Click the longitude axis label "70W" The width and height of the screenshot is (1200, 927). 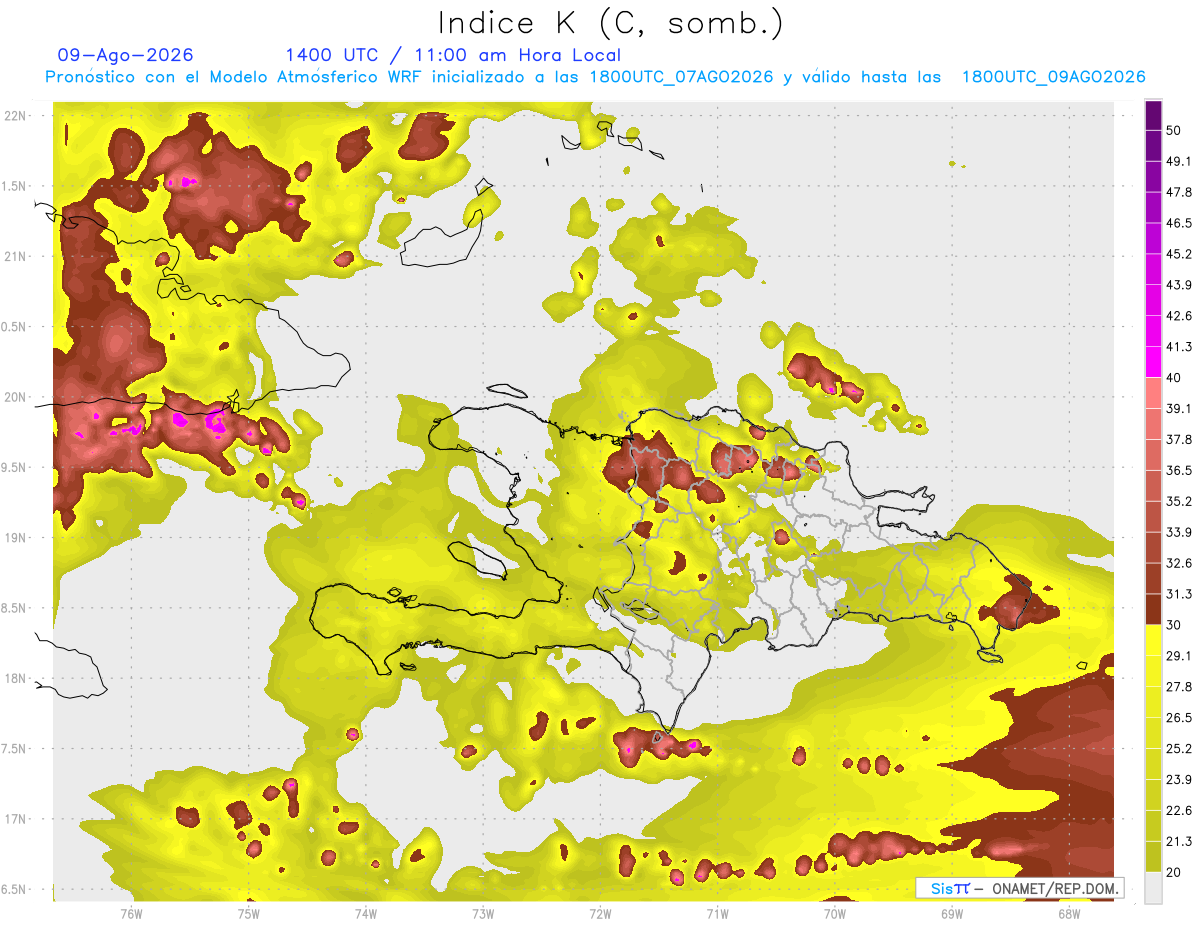(x=835, y=913)
